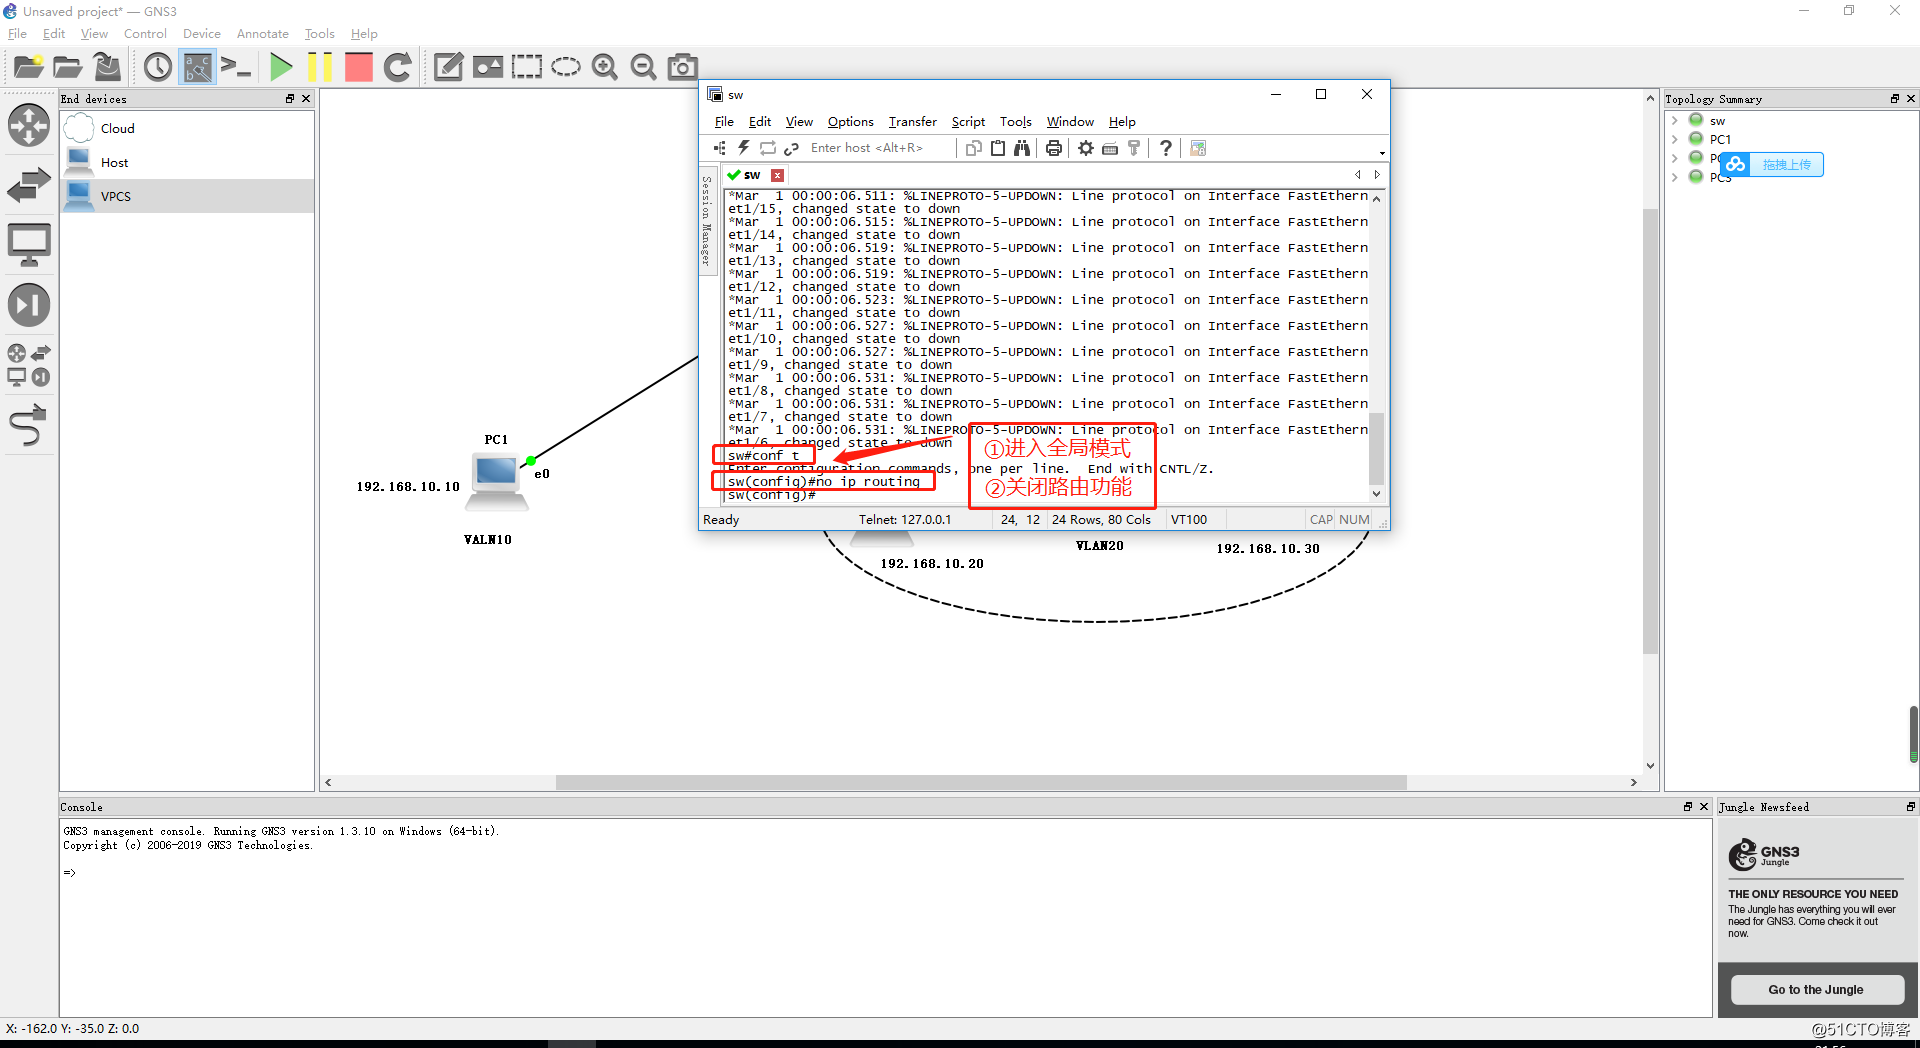Open session manager connect icon
This screenshot has height=1048, width=1920.
(x=720, y=148)
